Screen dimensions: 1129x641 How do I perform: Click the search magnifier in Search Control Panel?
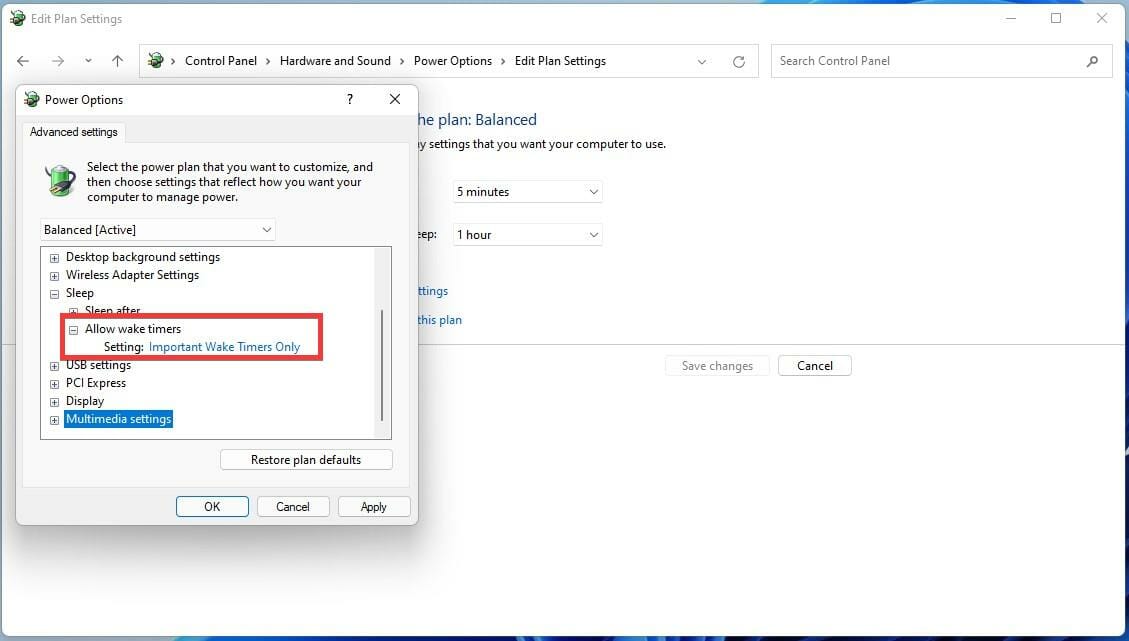tap(1092, 61)
